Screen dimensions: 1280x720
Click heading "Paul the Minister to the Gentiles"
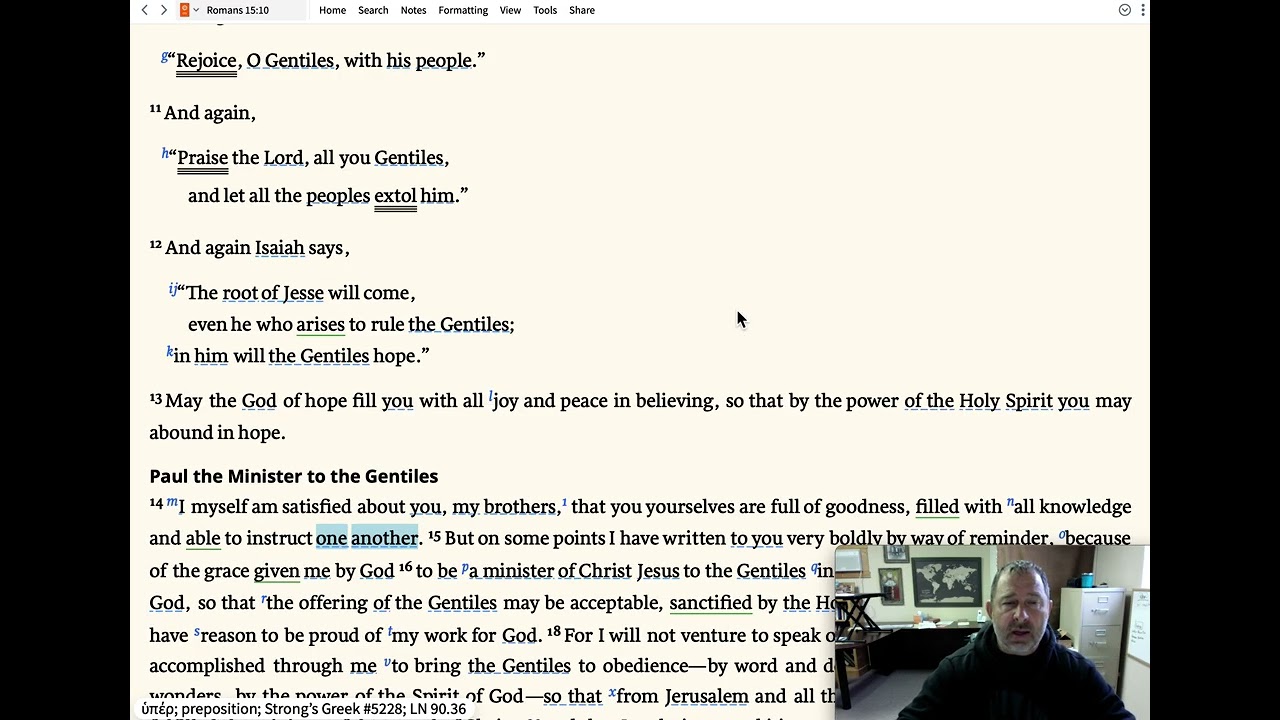pyautogui.click(x=294, y=476)
